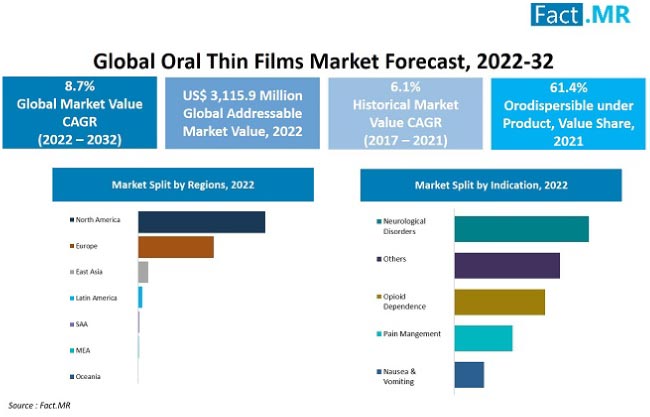The image size is (650, 417).
Task: Click the Oceania legend swatch
Action: click(x=72, y=377)
